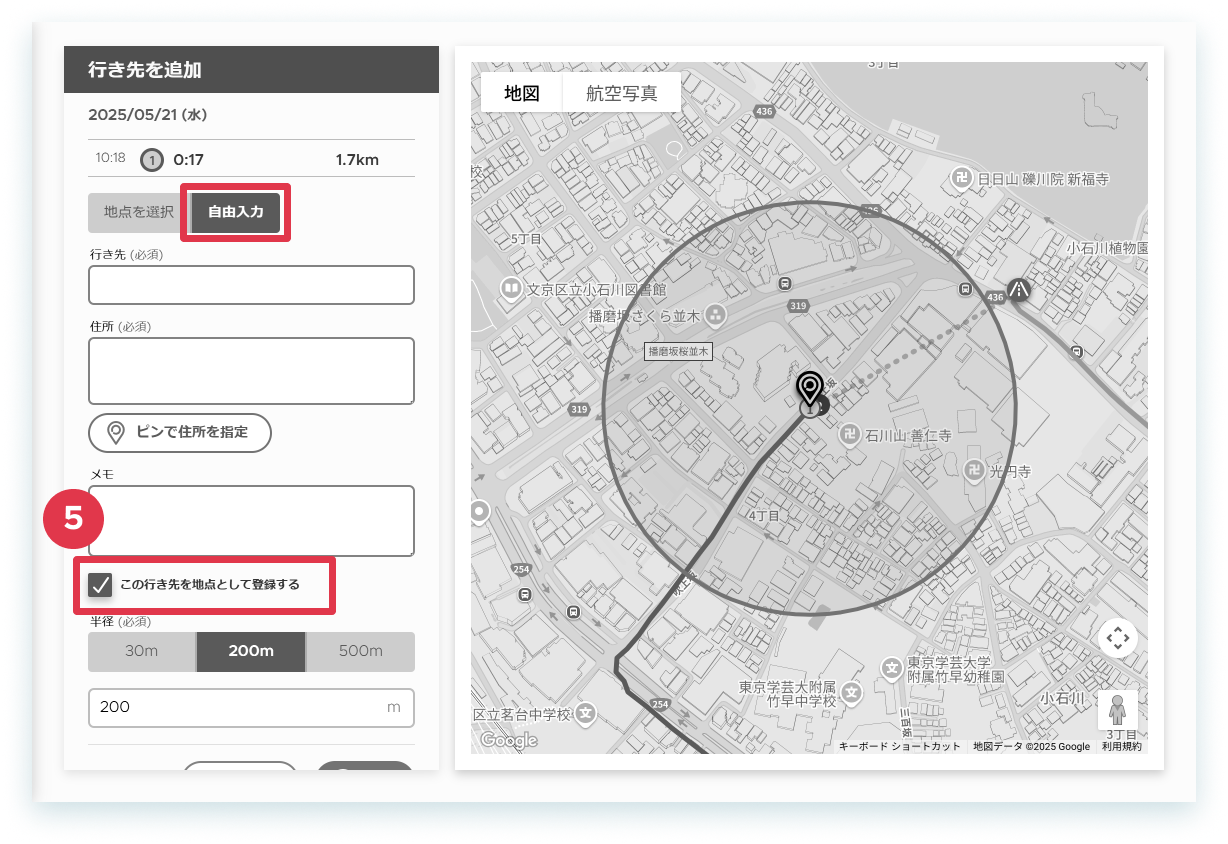Select the 500m radius option

pyautogui.click(x=360, y=651)
